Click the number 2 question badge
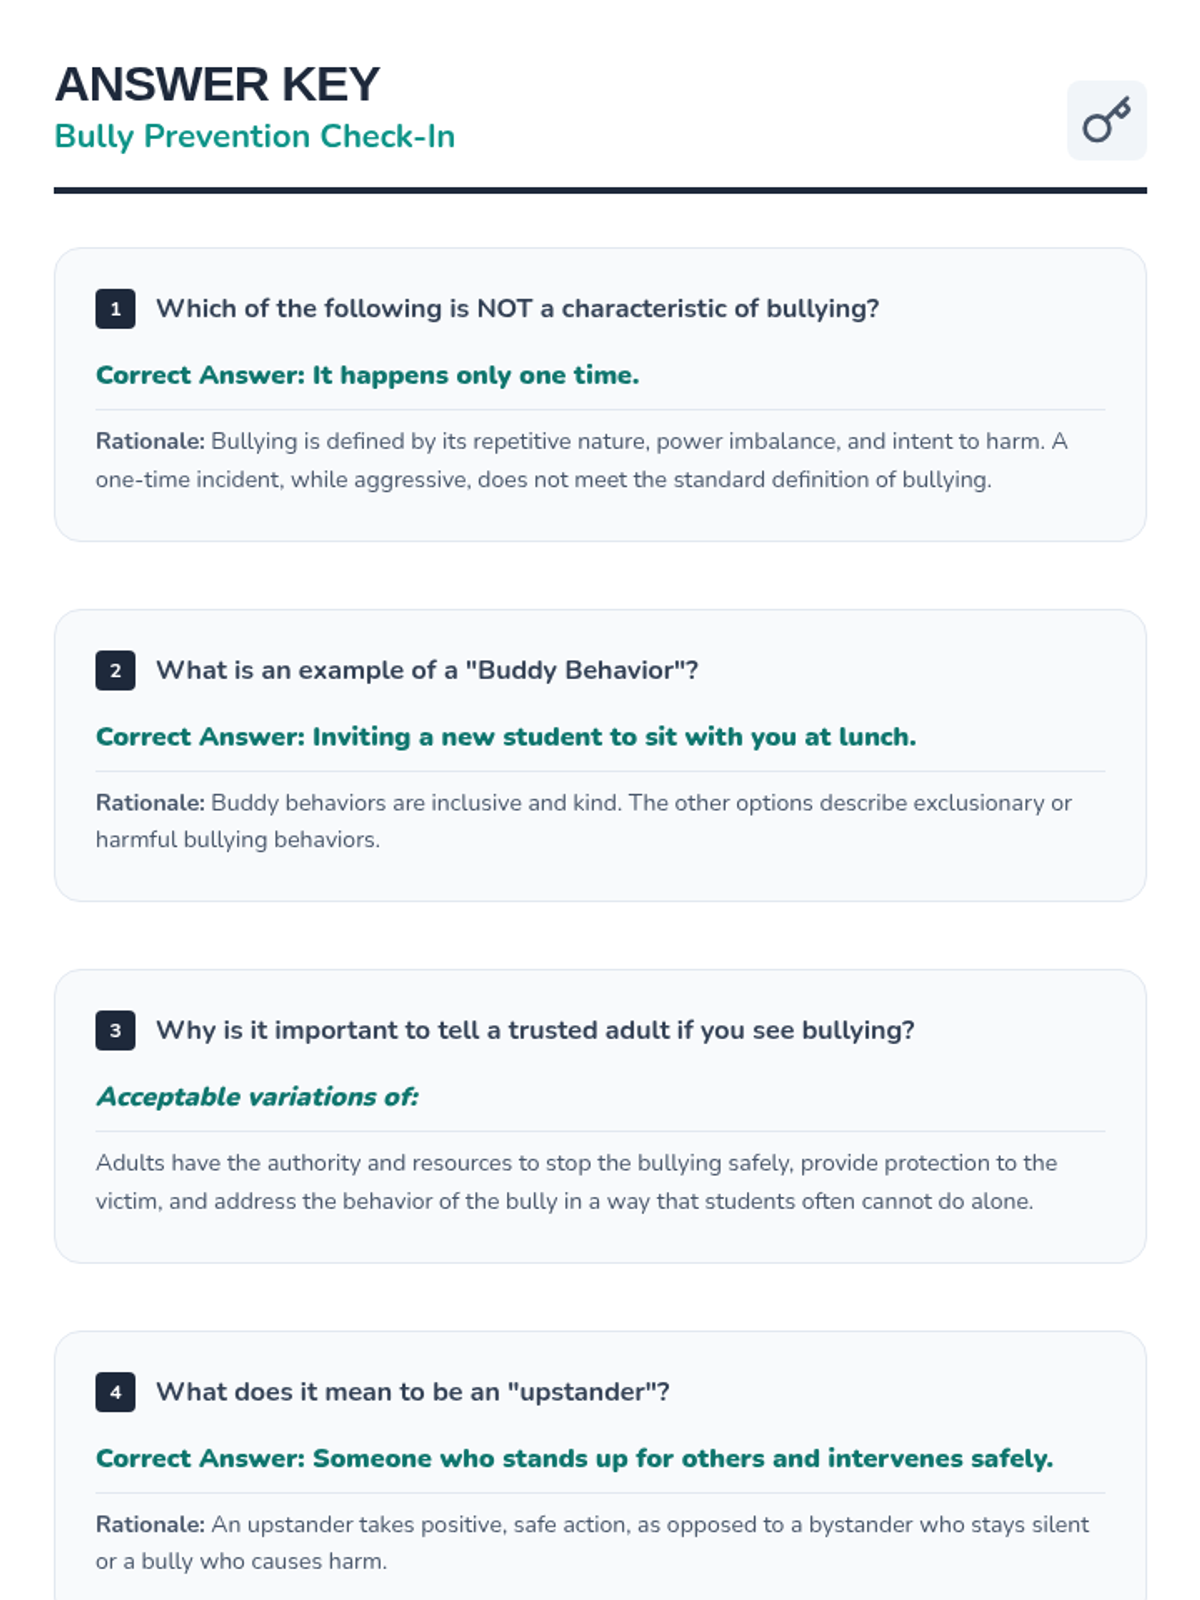Screen dimensions: 1200x1600 [x=115, y=671]
